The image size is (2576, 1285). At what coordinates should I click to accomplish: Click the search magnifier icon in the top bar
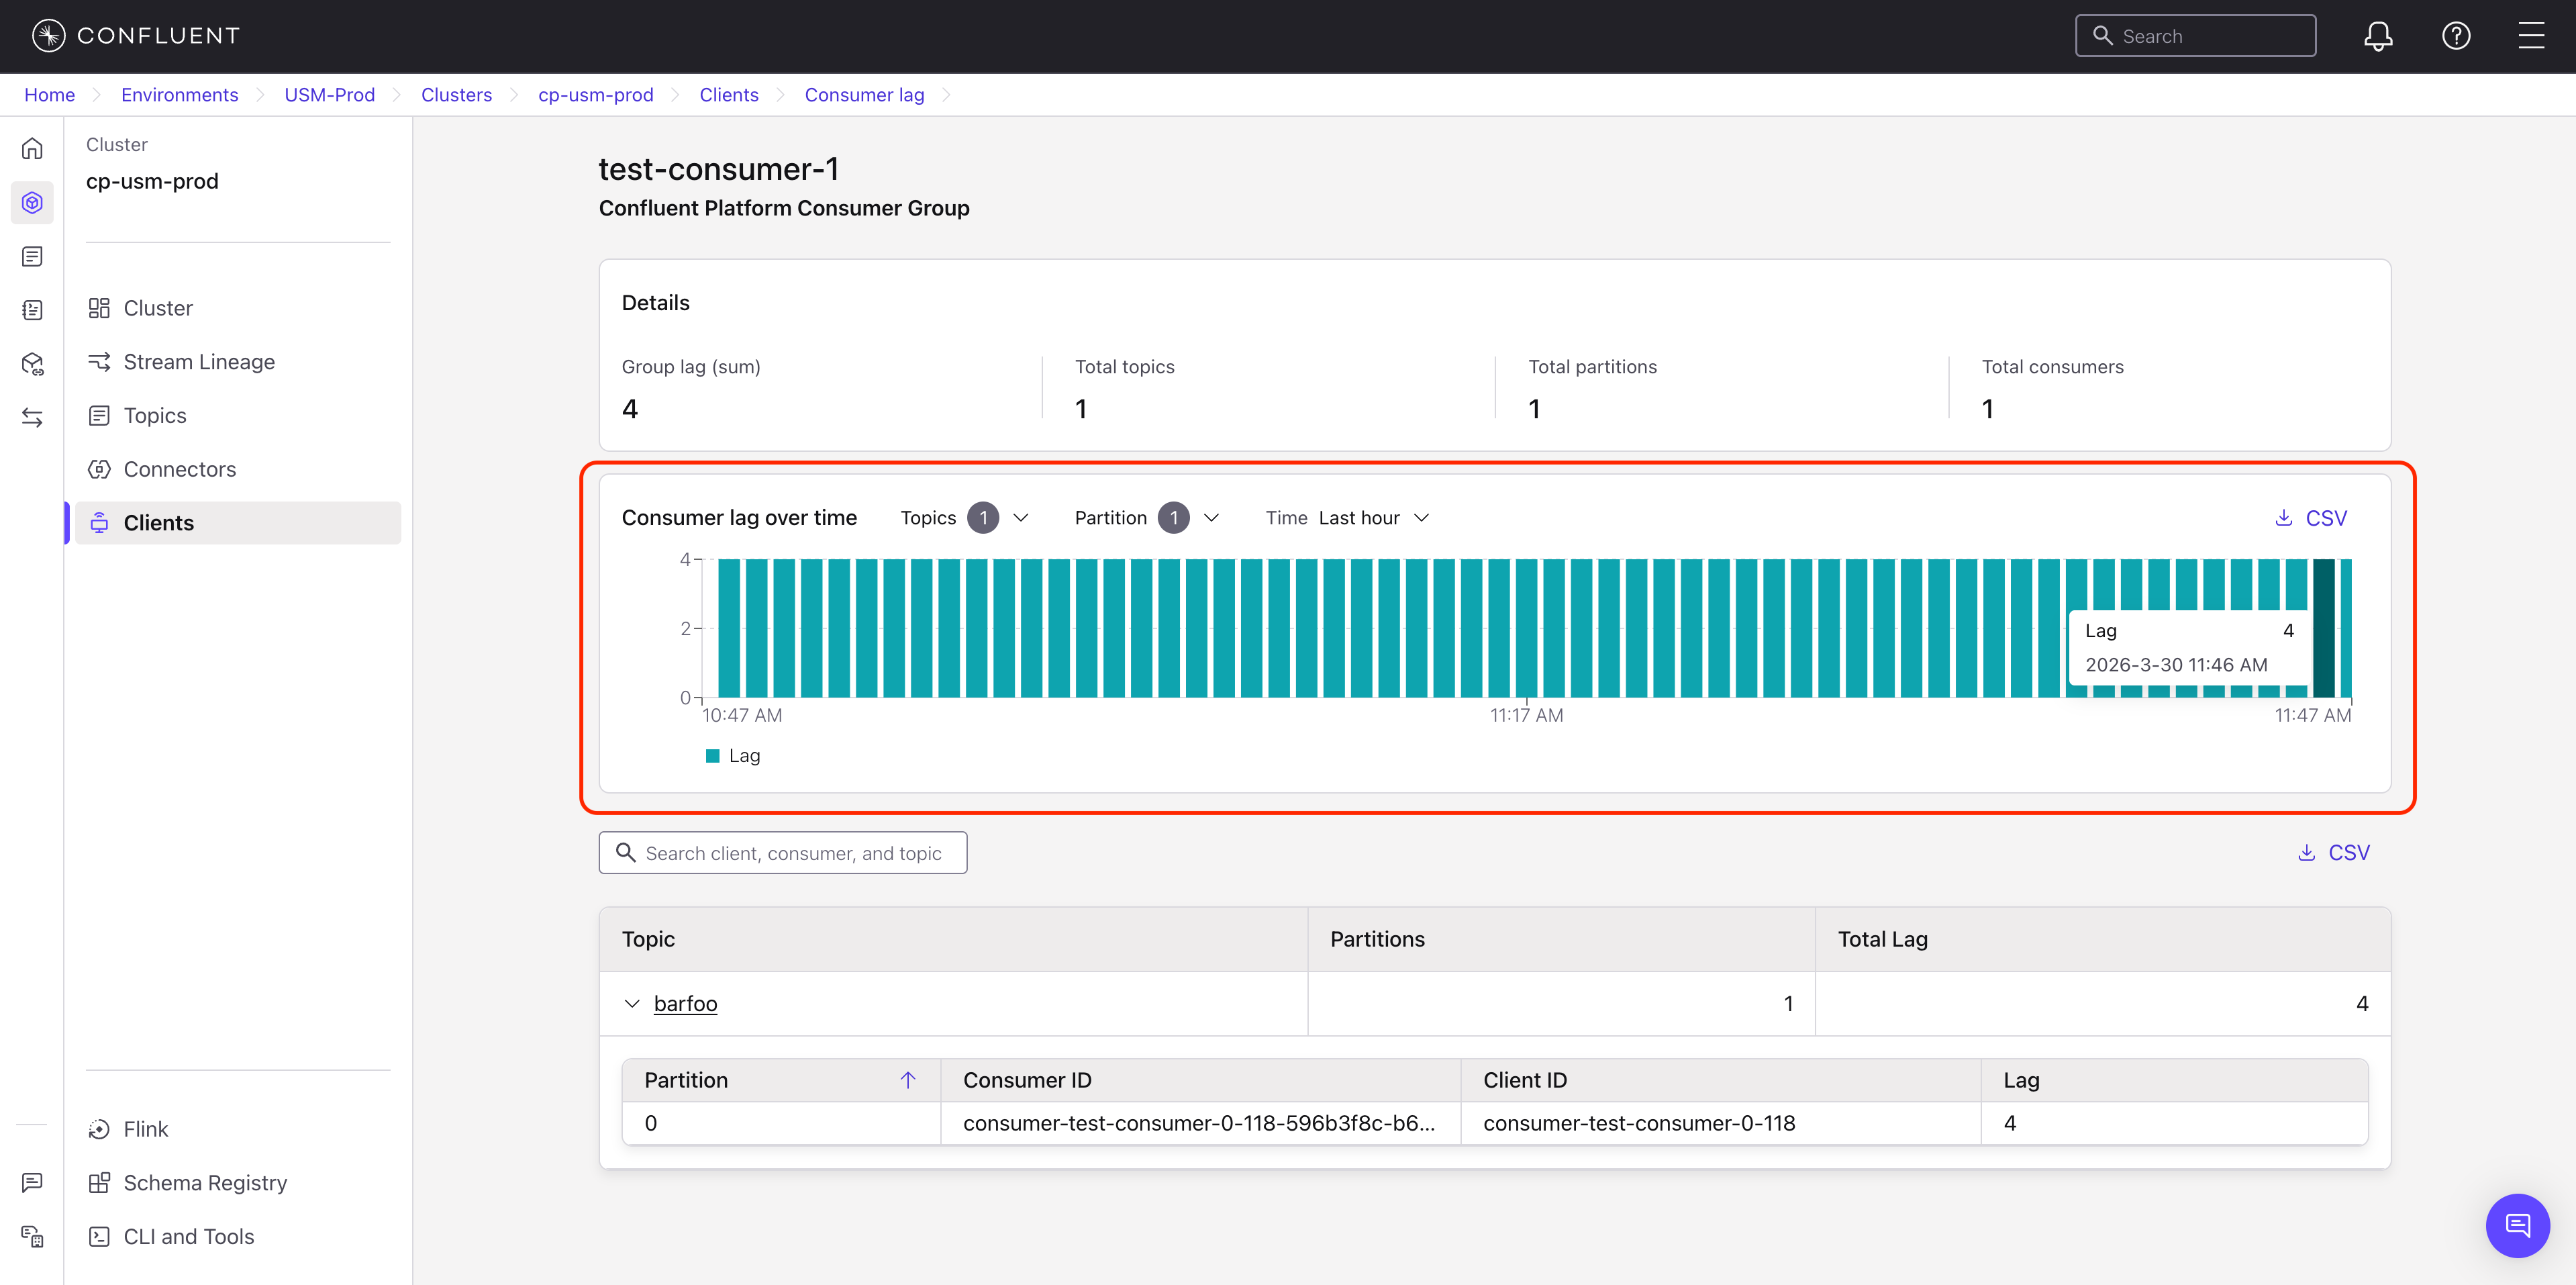pyautogui.click(x=2102, y=36)
